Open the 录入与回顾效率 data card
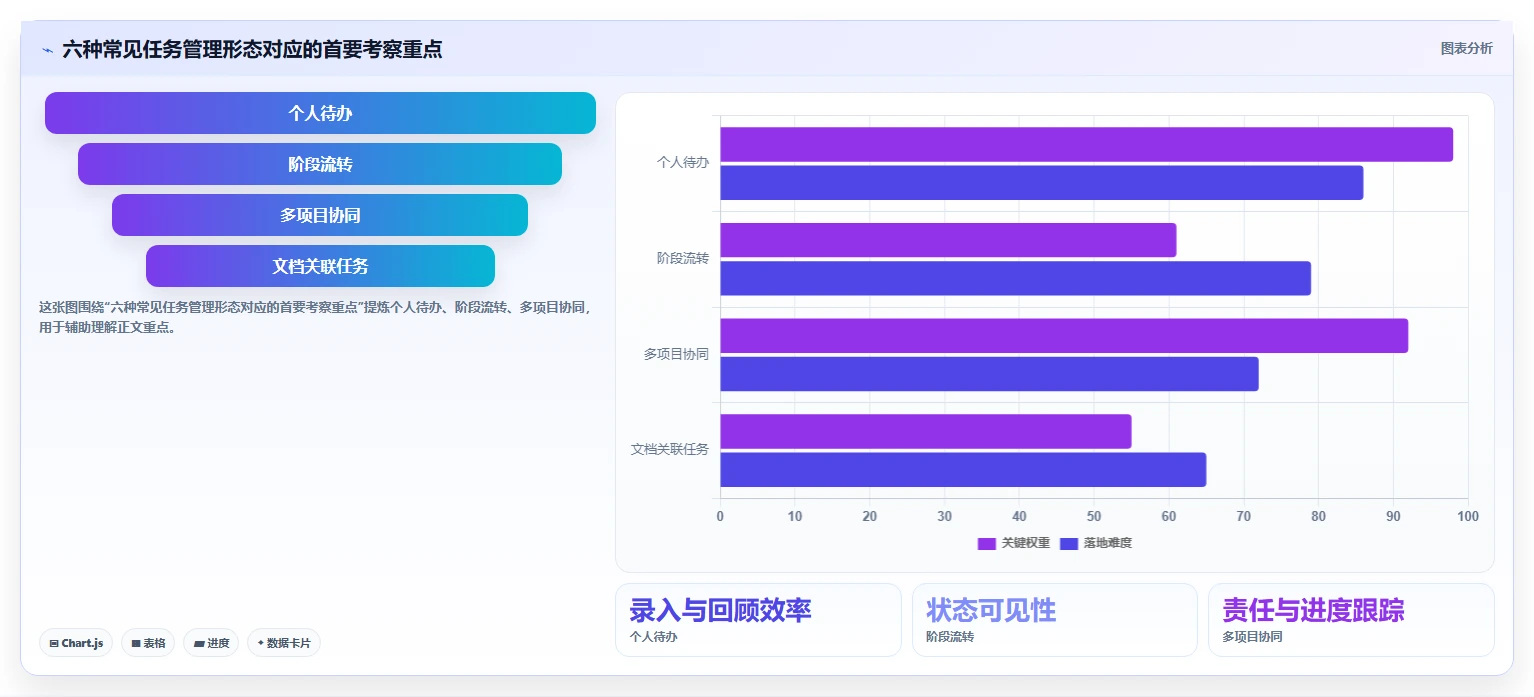Image resolution: width=1534 pixels, height=697 pixels. [x=758, y=620]
